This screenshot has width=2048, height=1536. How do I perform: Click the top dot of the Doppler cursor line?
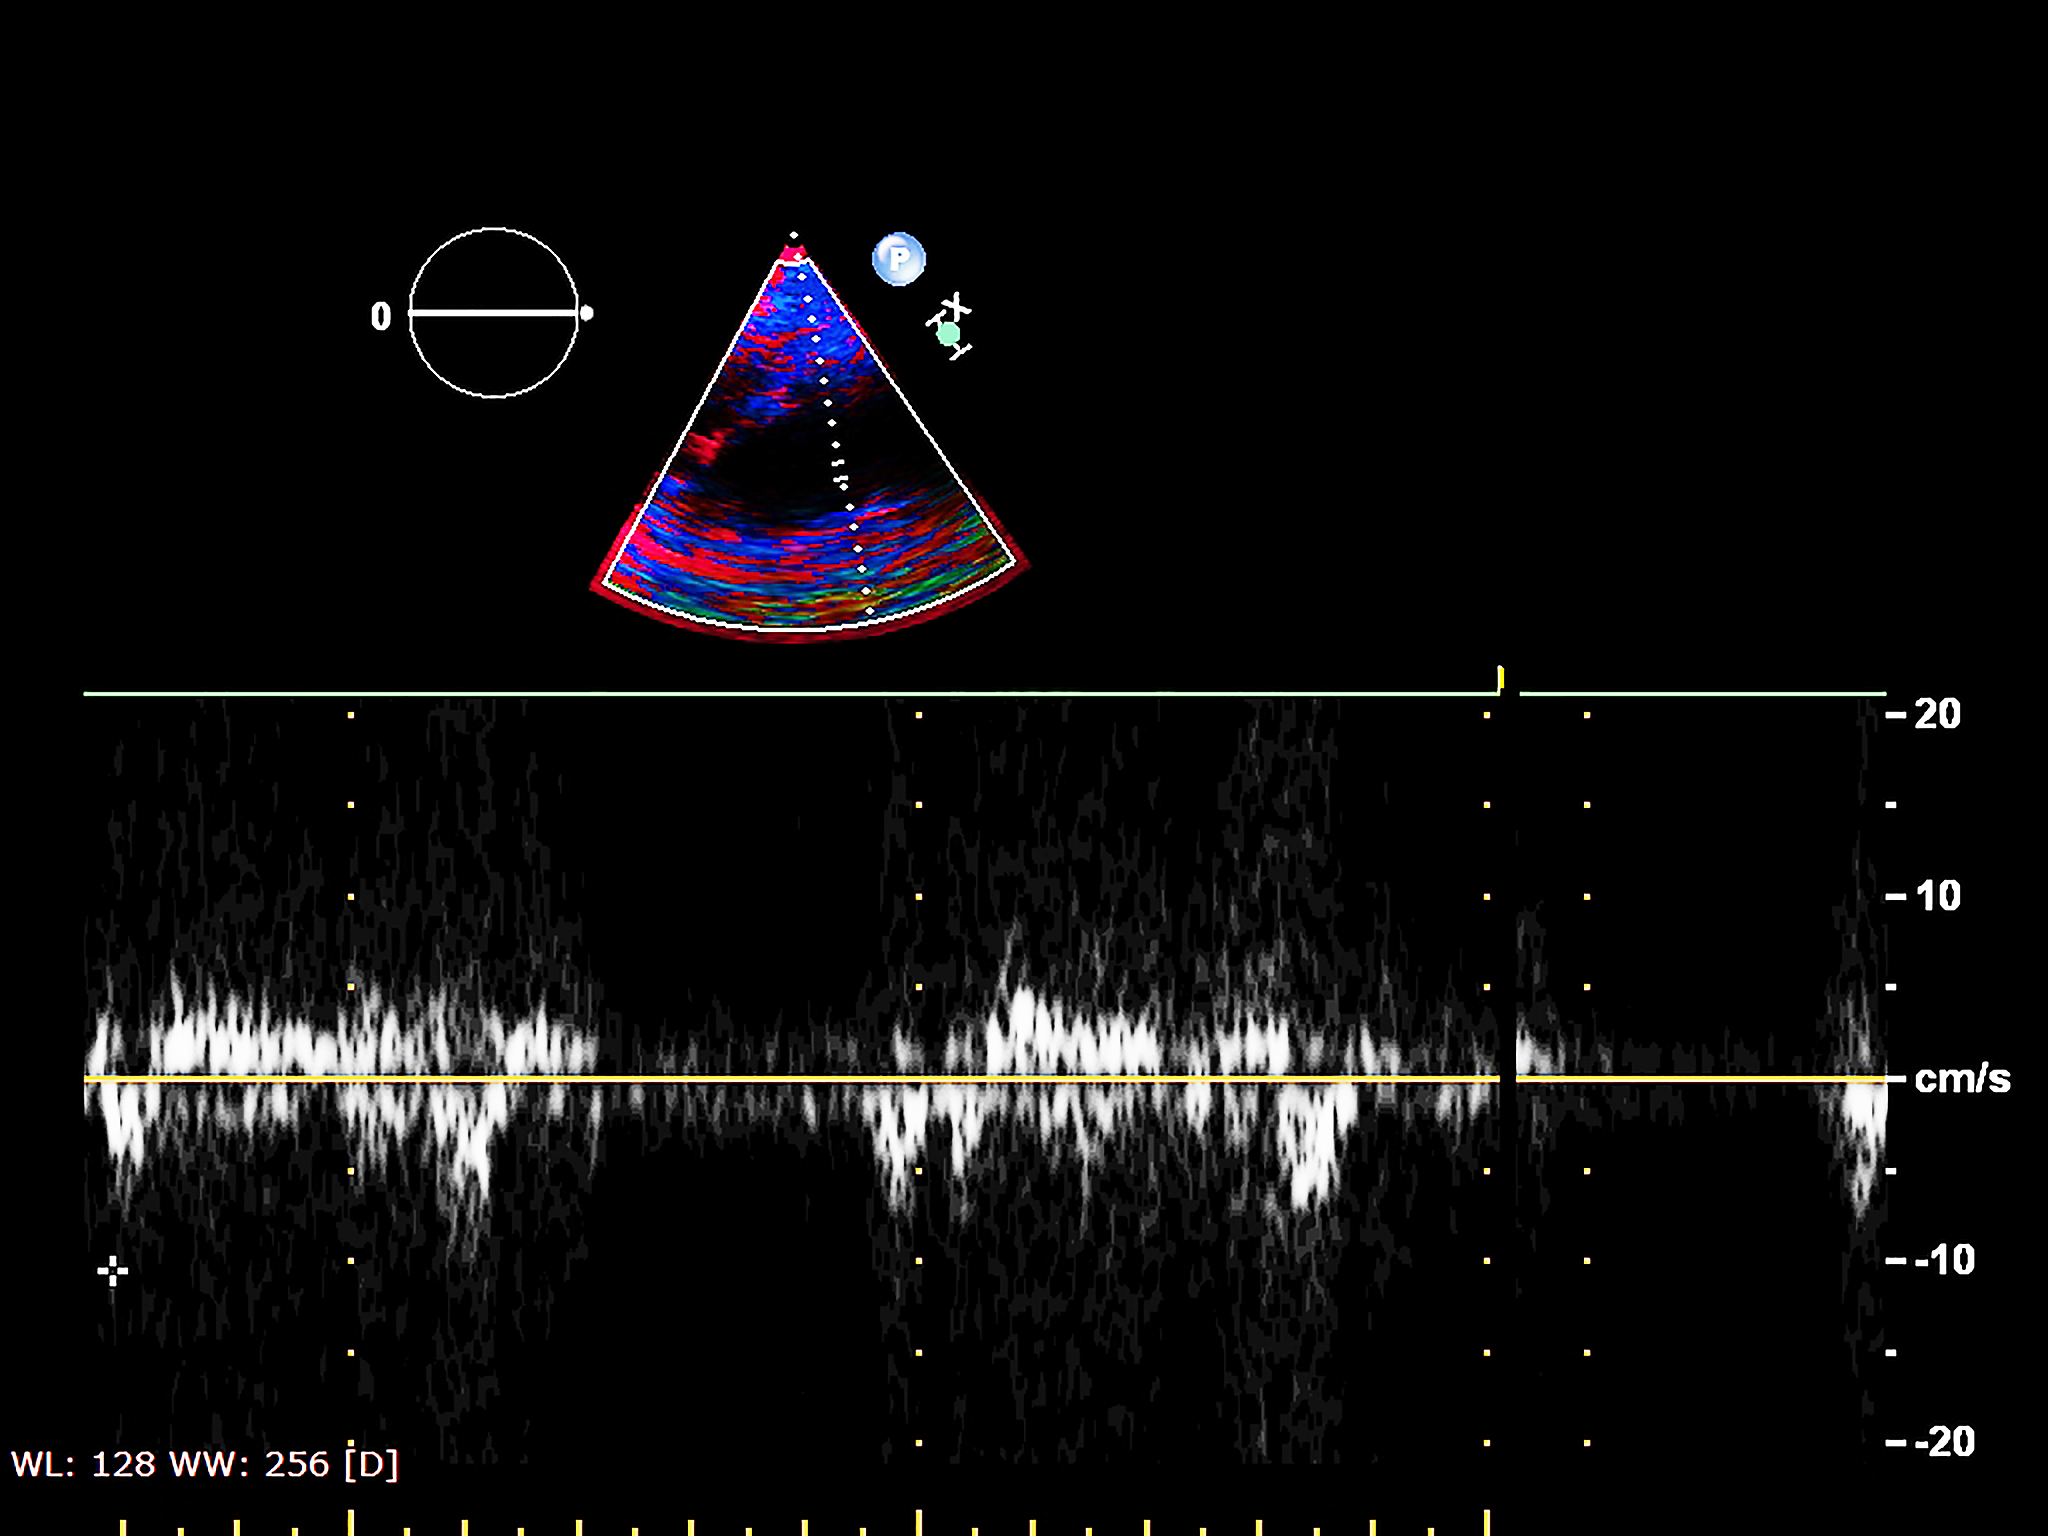pyautogui.click(x=794, y=236)
